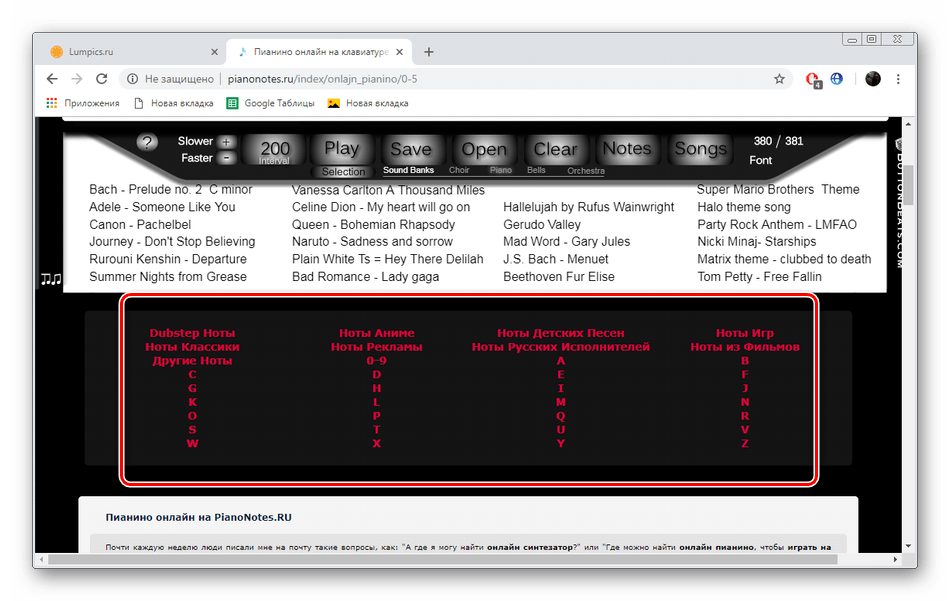Load song Super Mario Brothers Theme
The image size is (950, 601).
(x=778, y=190)
